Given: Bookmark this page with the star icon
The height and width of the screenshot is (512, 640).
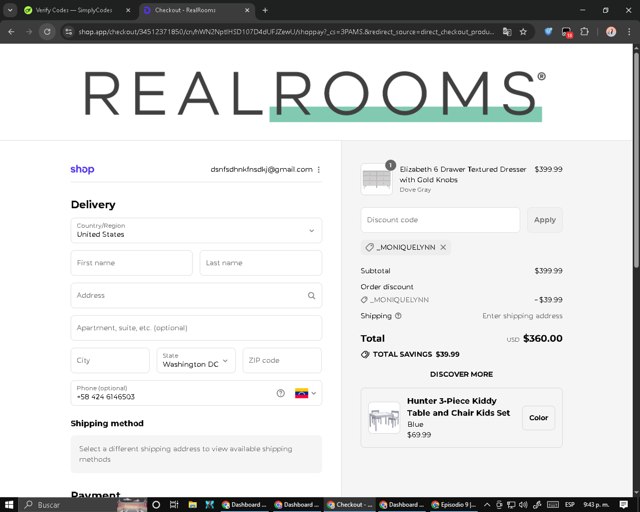Looking at the screenshot, I should coord(523,32).
